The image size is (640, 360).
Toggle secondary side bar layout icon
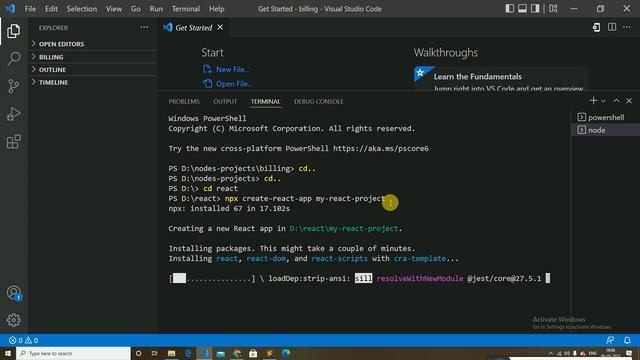(x=535, y=9)
